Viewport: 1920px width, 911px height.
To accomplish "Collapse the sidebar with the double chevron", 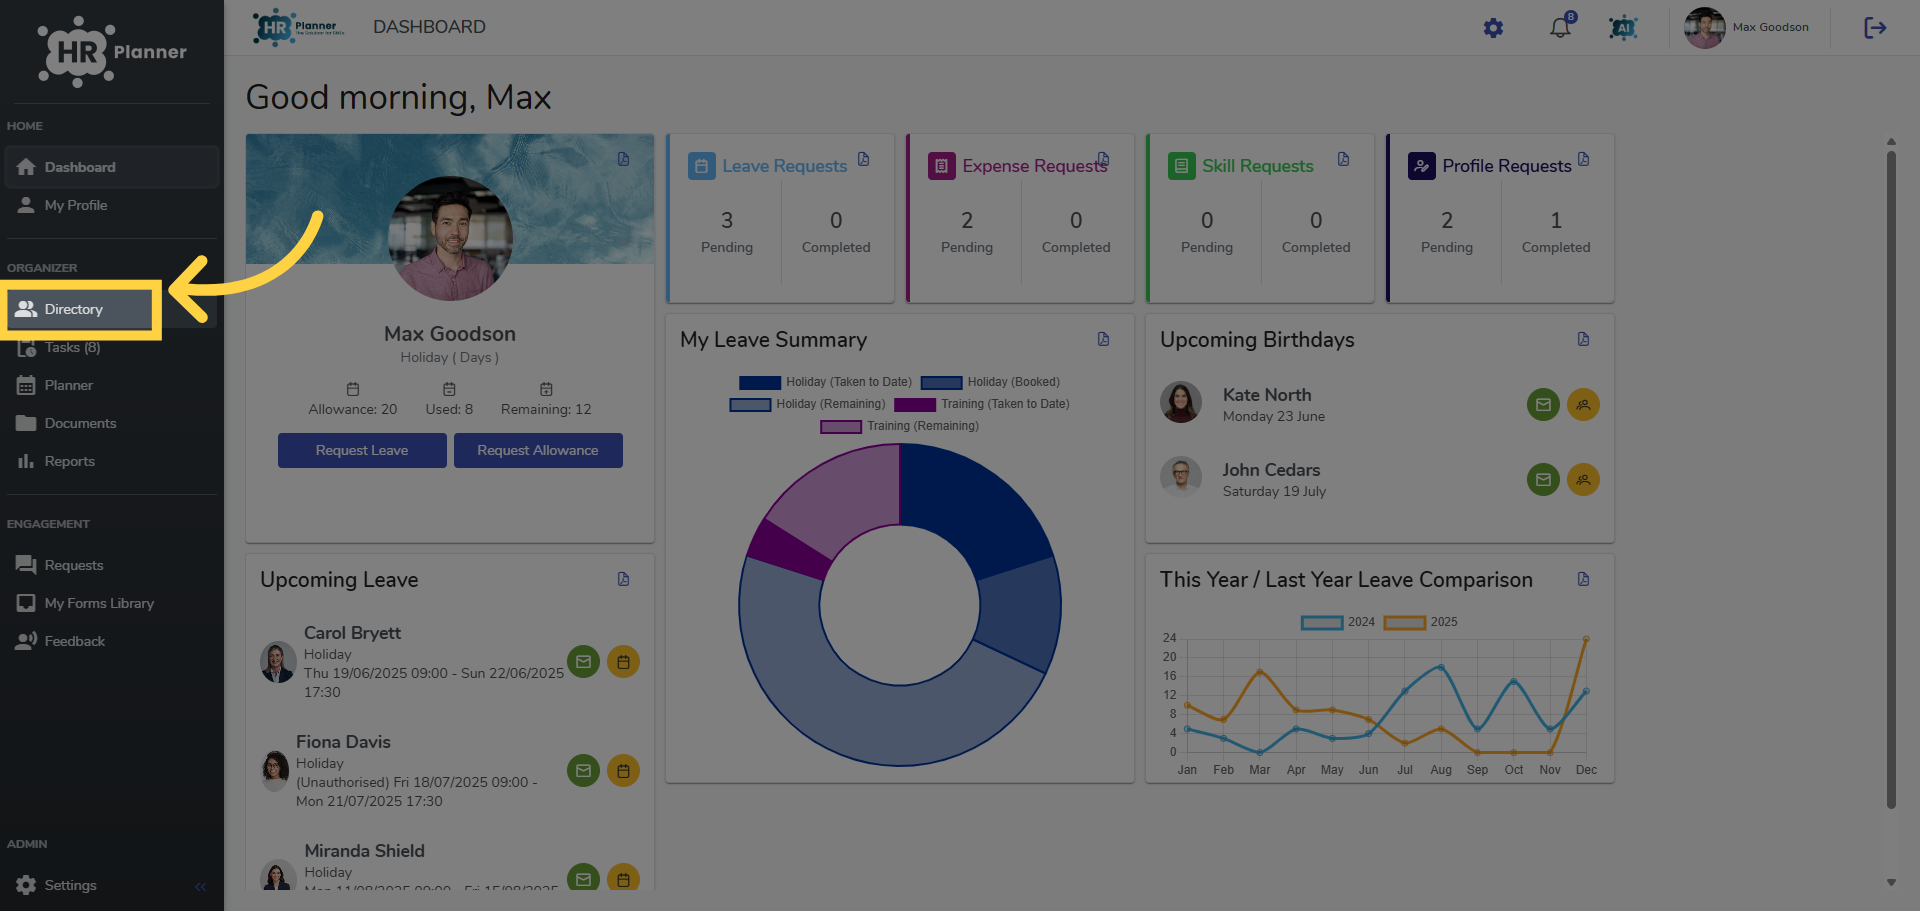I will pyautogui.click(x=200, y=886).
